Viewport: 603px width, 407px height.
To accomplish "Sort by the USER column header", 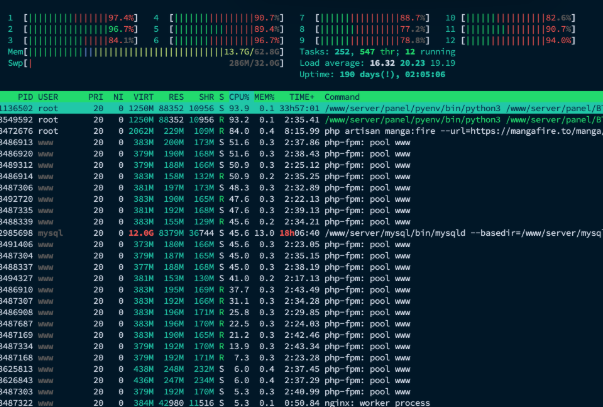I will point(50,96).
